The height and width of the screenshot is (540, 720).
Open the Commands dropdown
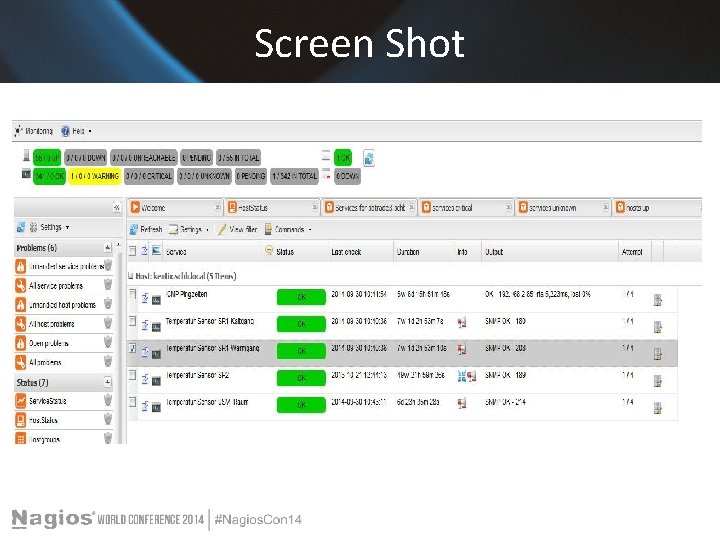[x=288, y=229]
